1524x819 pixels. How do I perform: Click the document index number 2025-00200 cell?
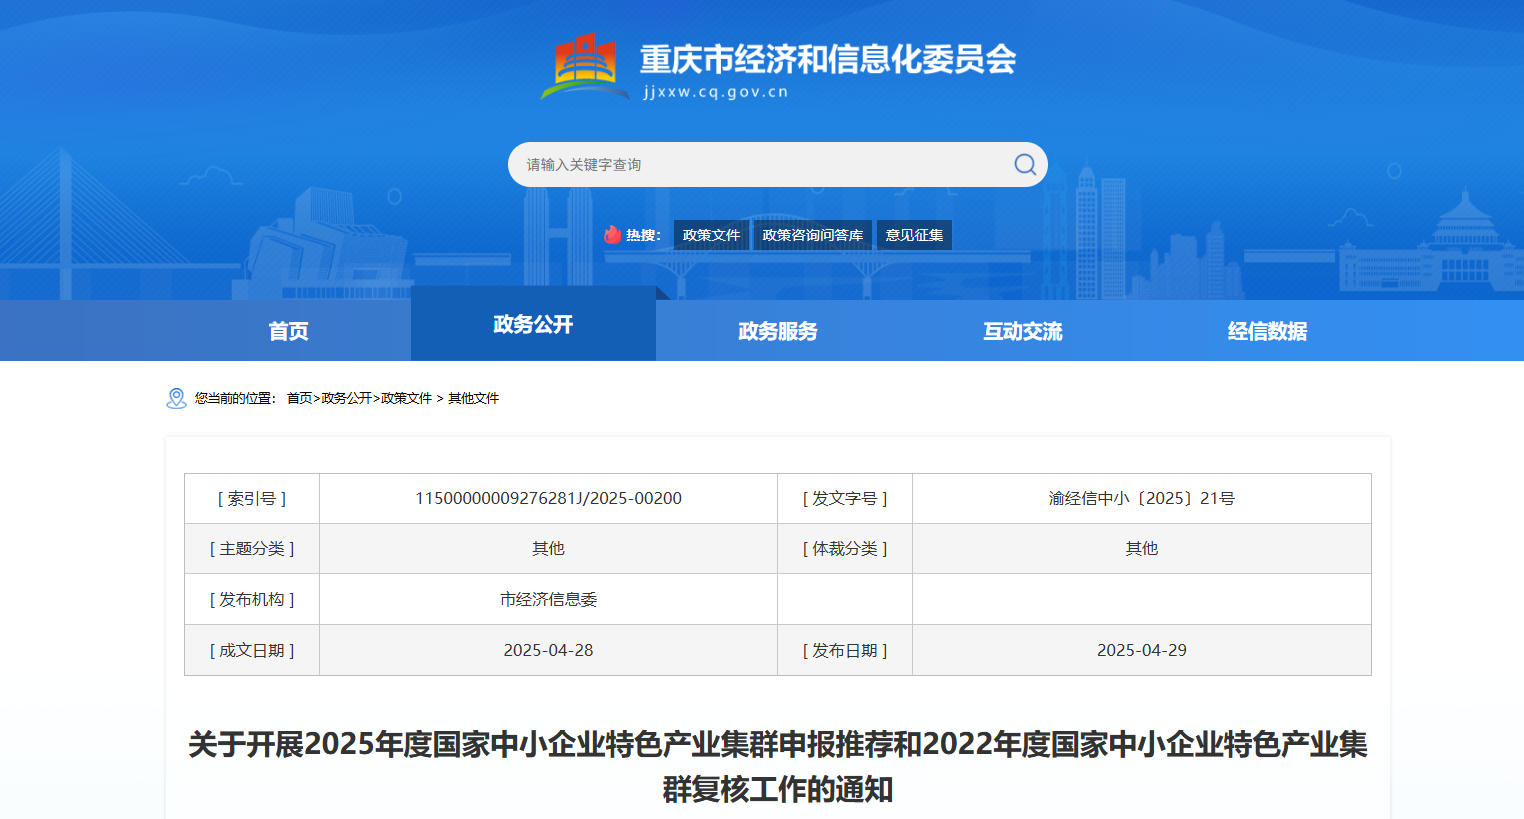pyautogui.click(x=548, y=498)
